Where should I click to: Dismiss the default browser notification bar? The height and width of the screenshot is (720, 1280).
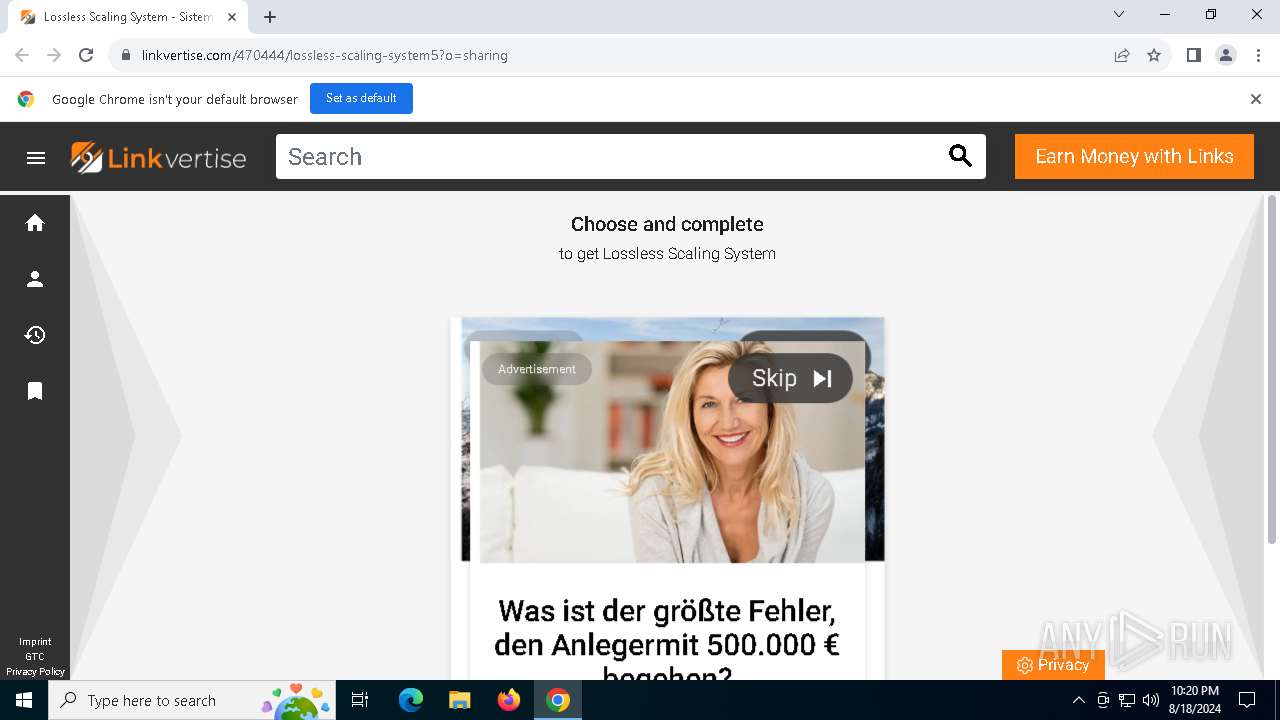coord(1255,99)
